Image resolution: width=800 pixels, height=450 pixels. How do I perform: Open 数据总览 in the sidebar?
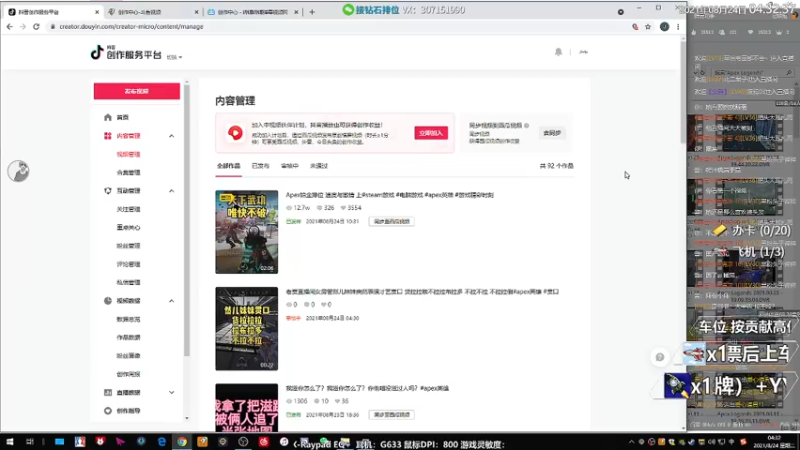[x=128, y=319]
